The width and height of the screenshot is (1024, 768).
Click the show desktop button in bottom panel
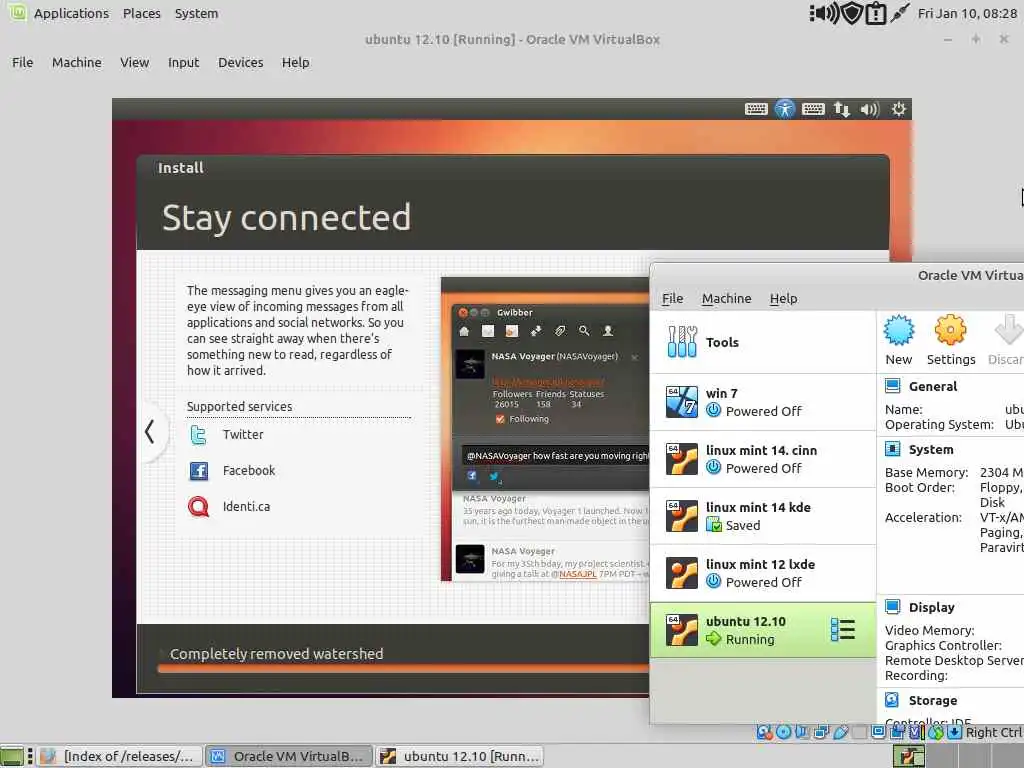(12, 756)
